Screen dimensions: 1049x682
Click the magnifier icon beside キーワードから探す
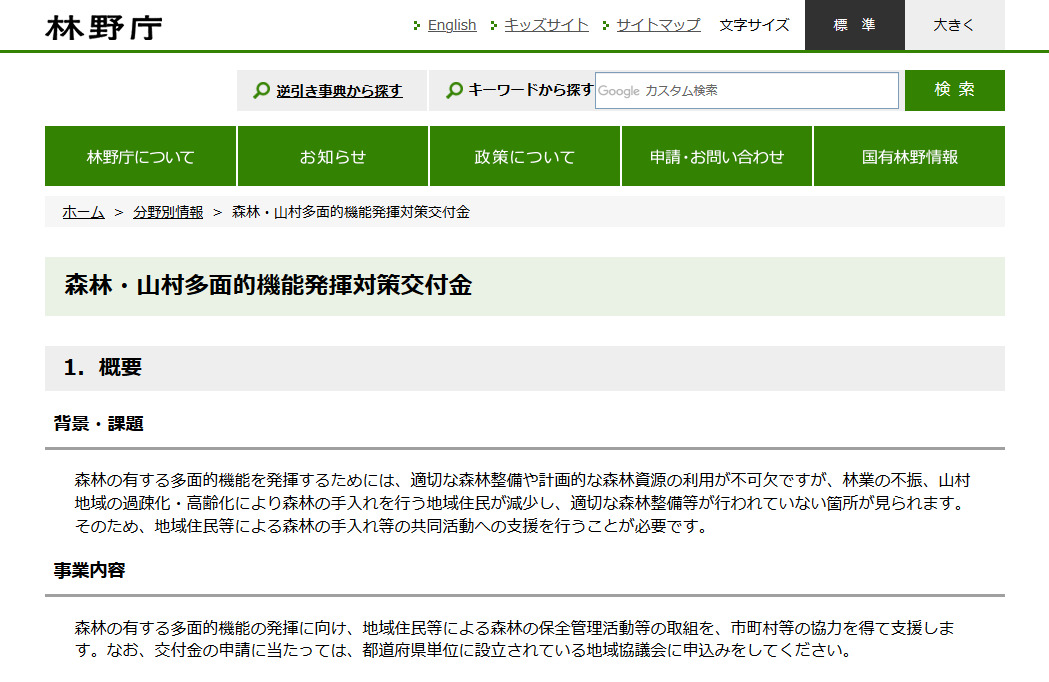tap(454, 91)
